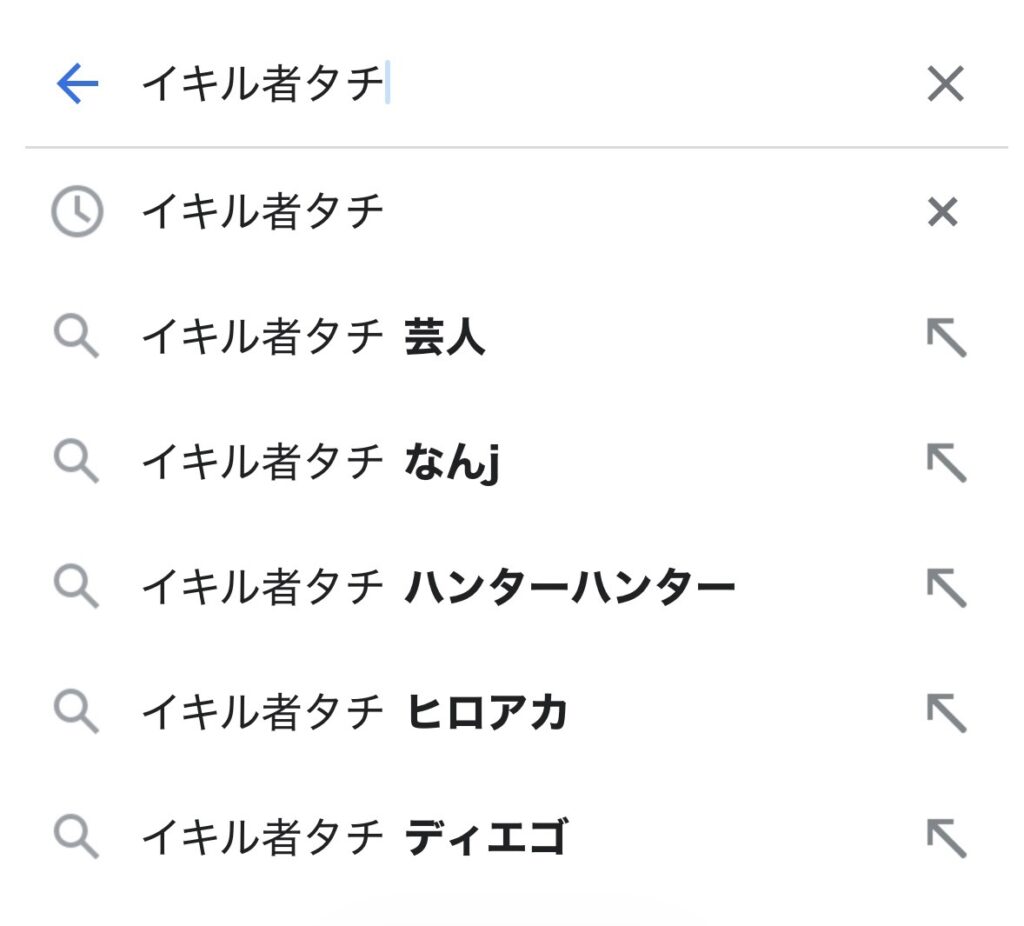The image size is (1024, 926).
Task: Choose suggestion イキル者タチ なんj
Action: (320, 463)
